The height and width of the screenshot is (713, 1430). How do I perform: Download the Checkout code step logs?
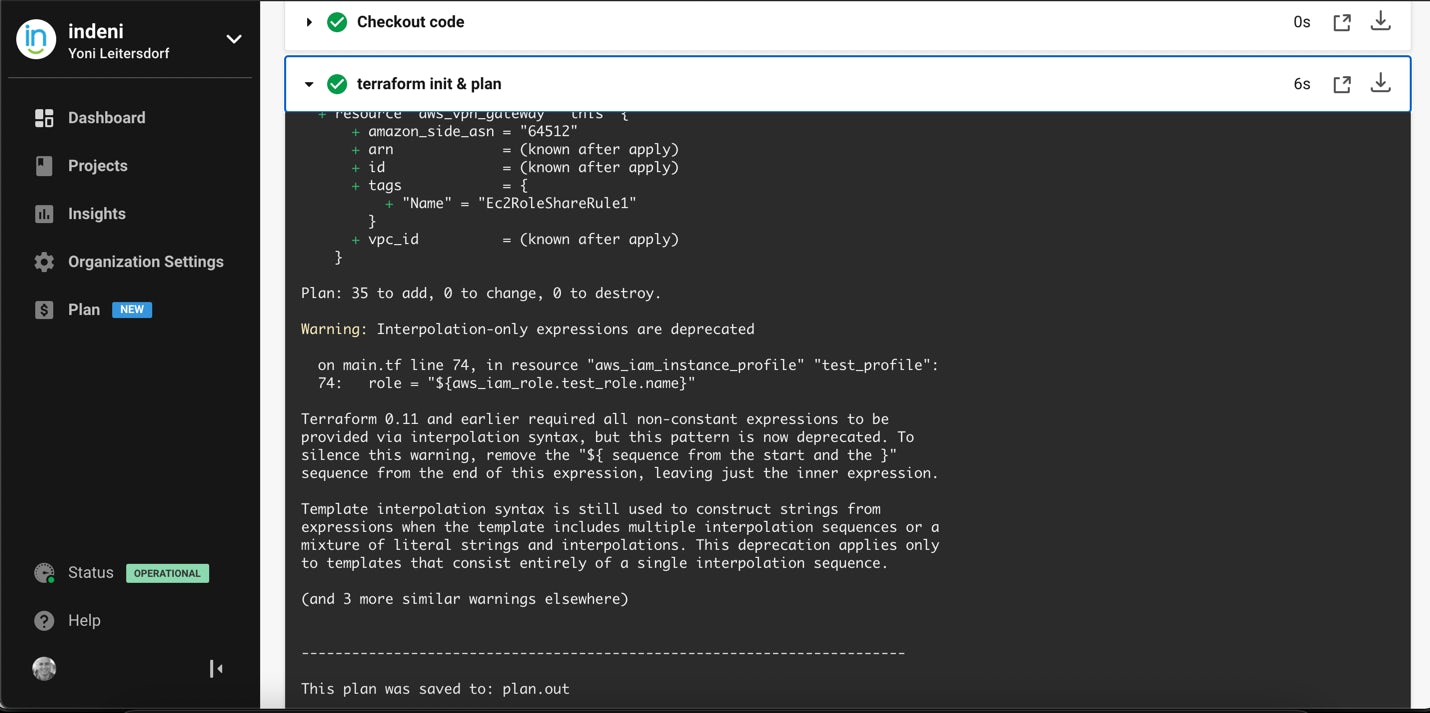[1381, 21]
